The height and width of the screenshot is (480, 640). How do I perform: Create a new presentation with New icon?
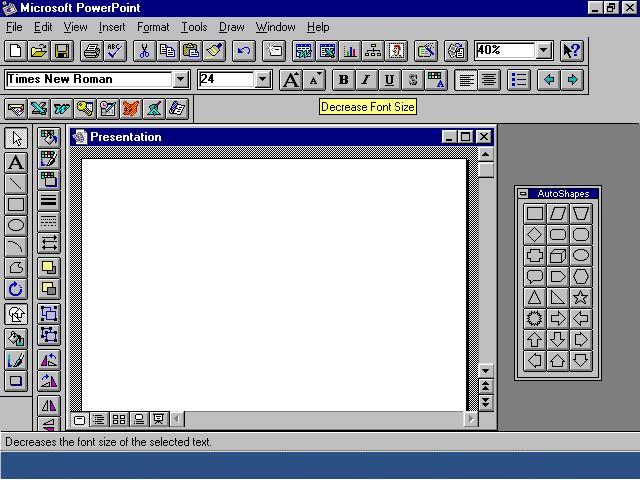tap(16, 51)
